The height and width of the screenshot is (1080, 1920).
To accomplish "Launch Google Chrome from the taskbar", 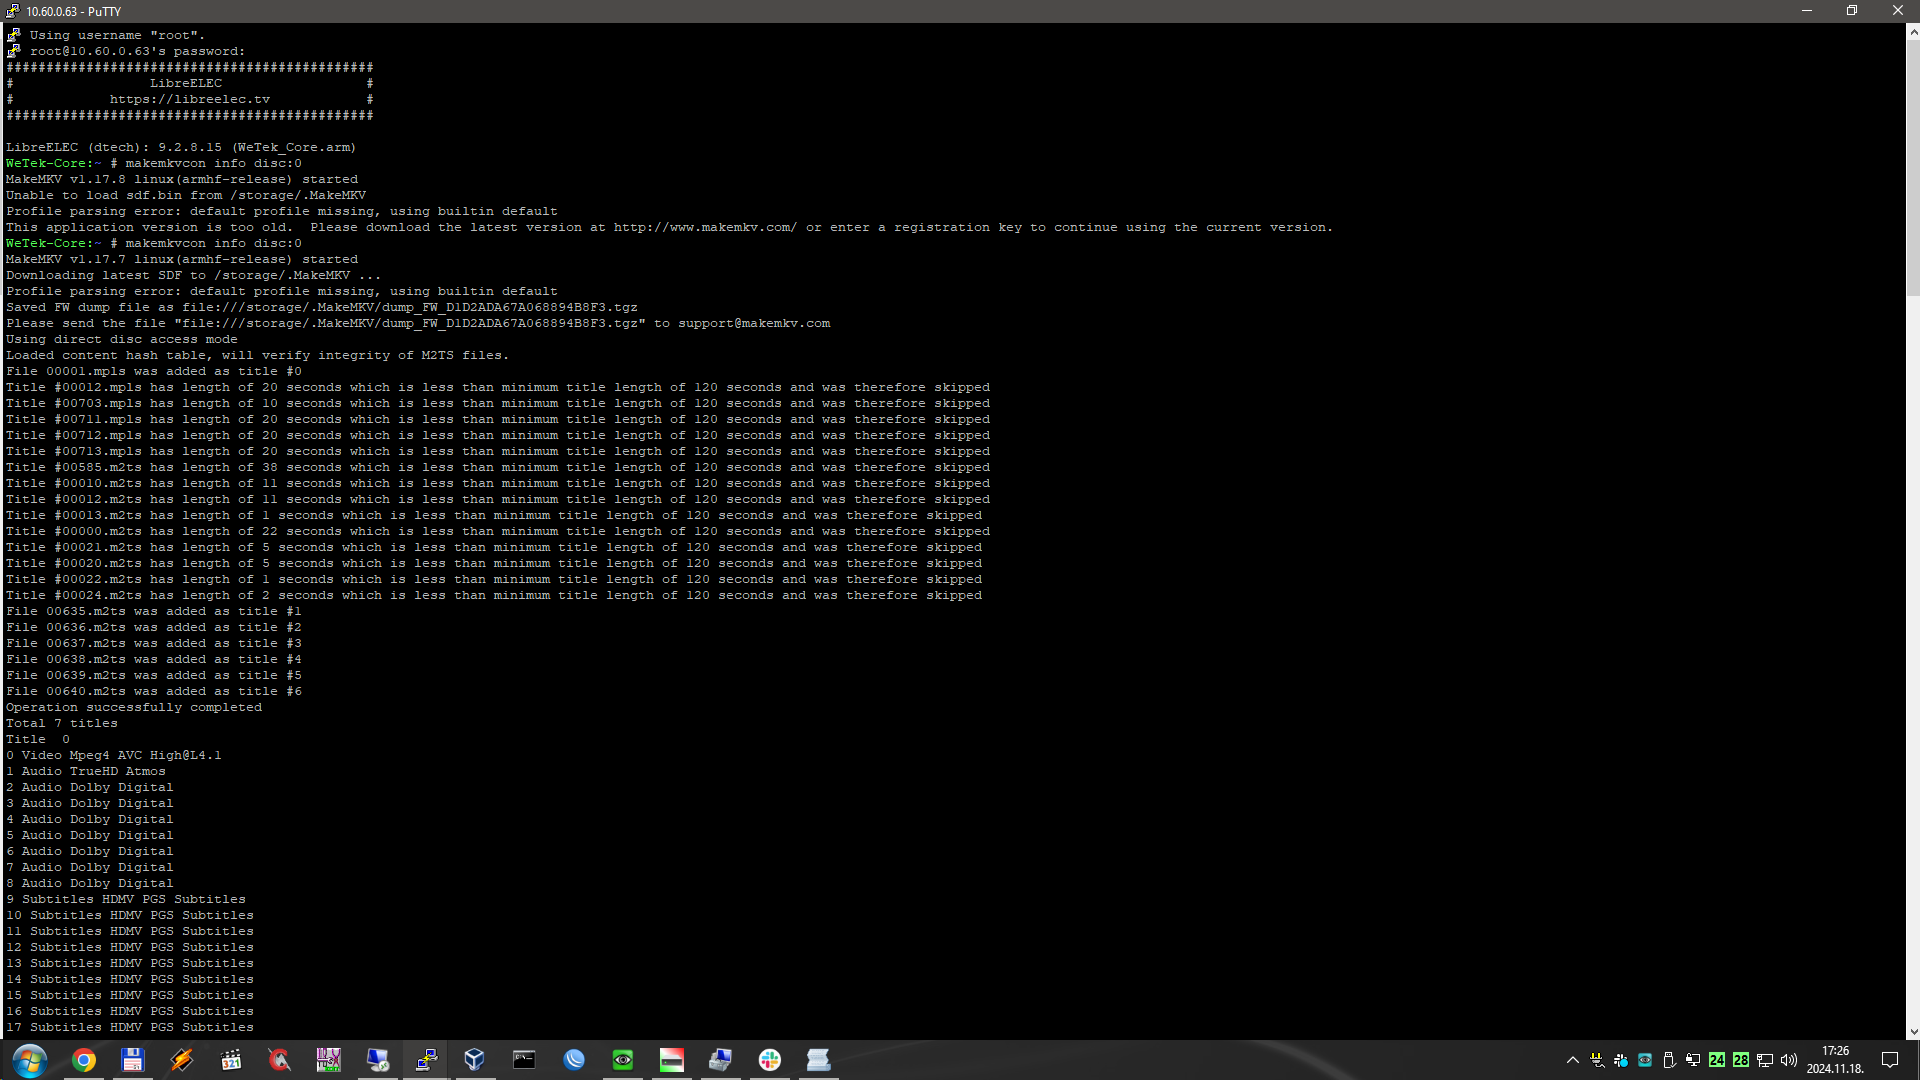I will (x=84, y=1060).
